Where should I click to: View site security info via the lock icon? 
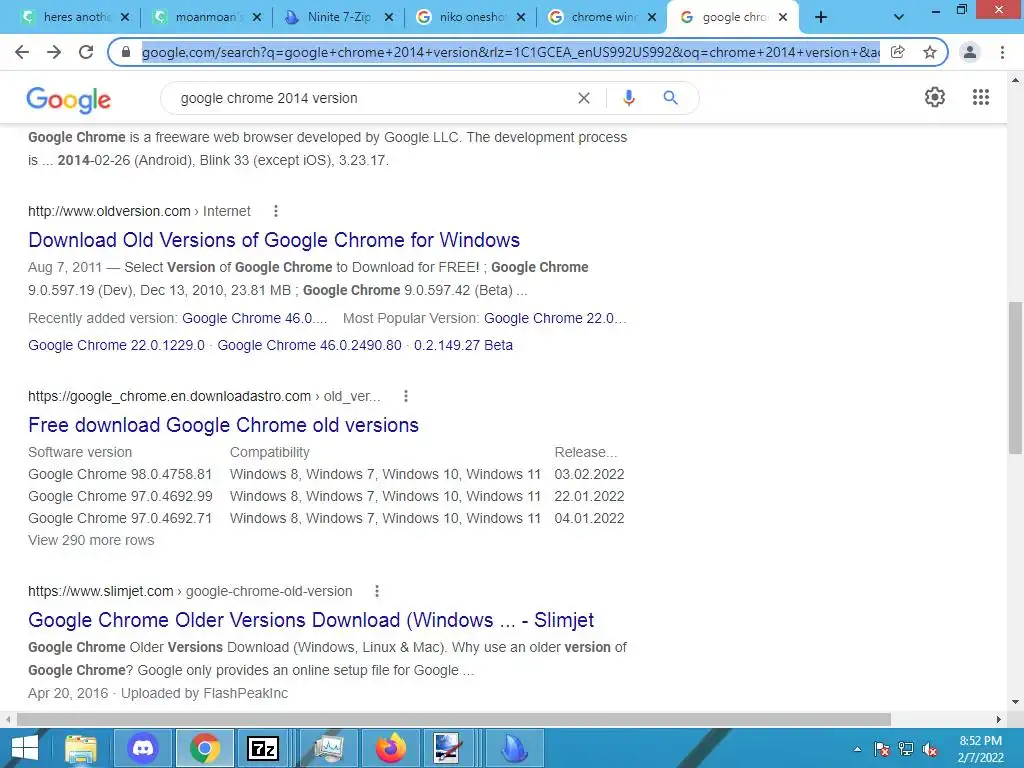pos(126,52)
